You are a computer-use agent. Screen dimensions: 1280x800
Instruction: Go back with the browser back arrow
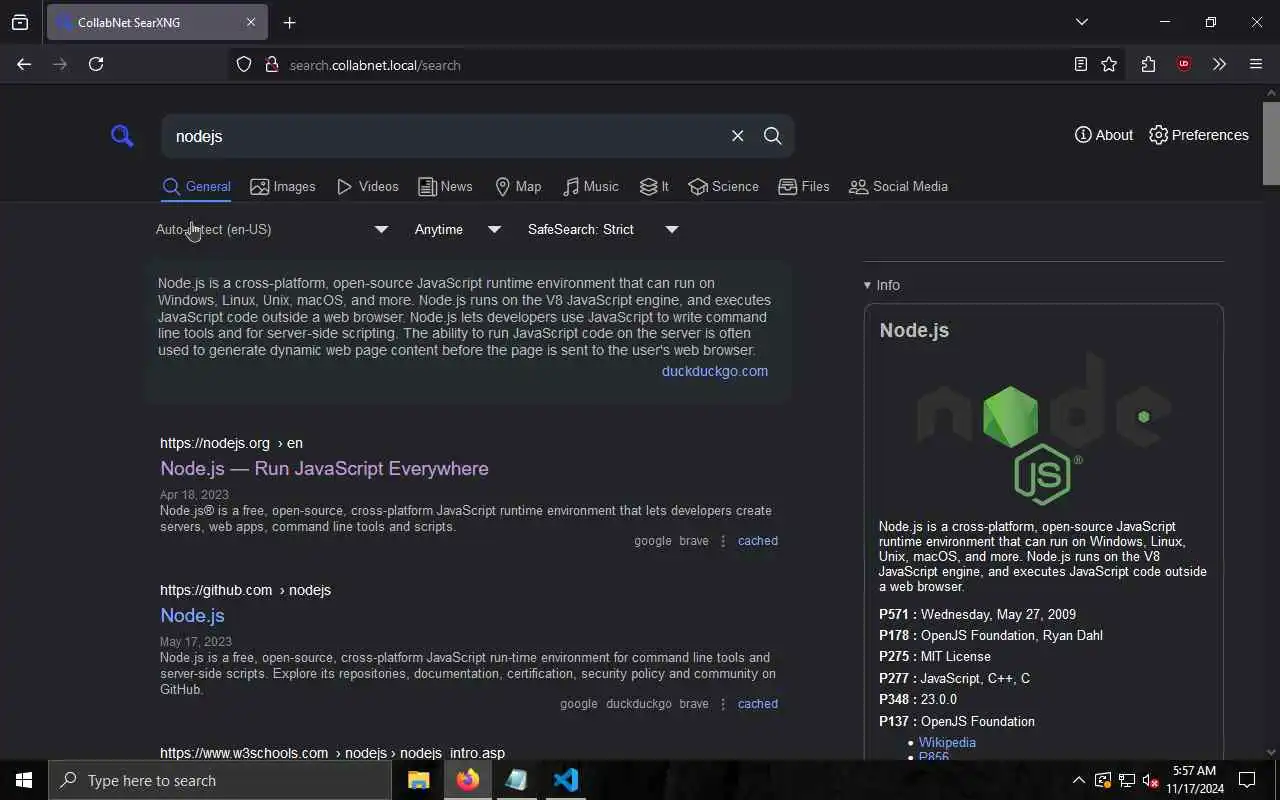(24, 64)
